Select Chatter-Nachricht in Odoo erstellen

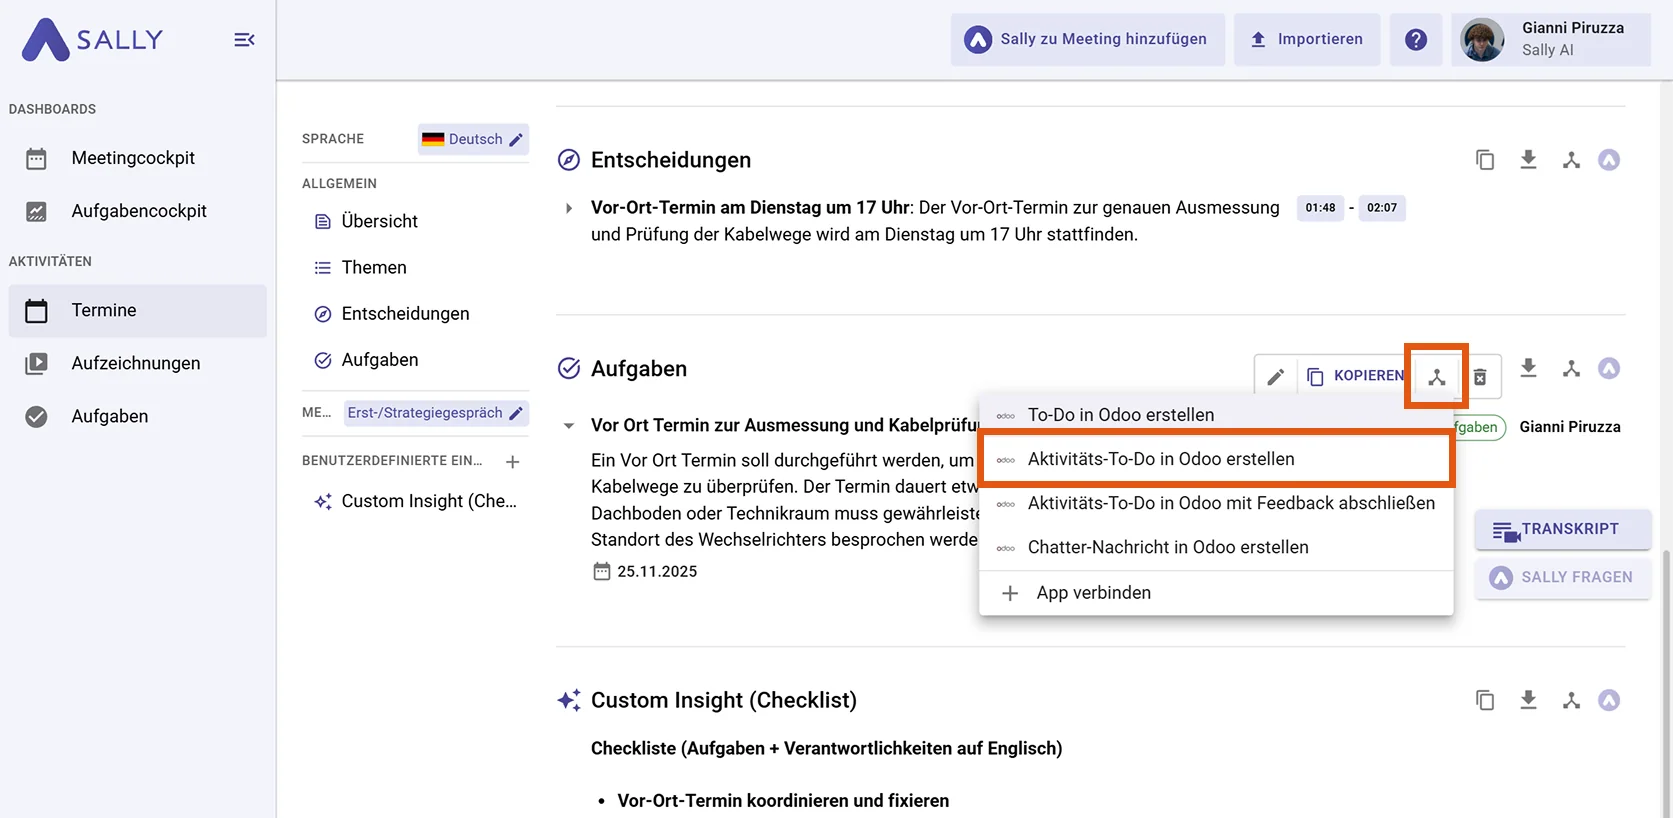pos(1216,547)
